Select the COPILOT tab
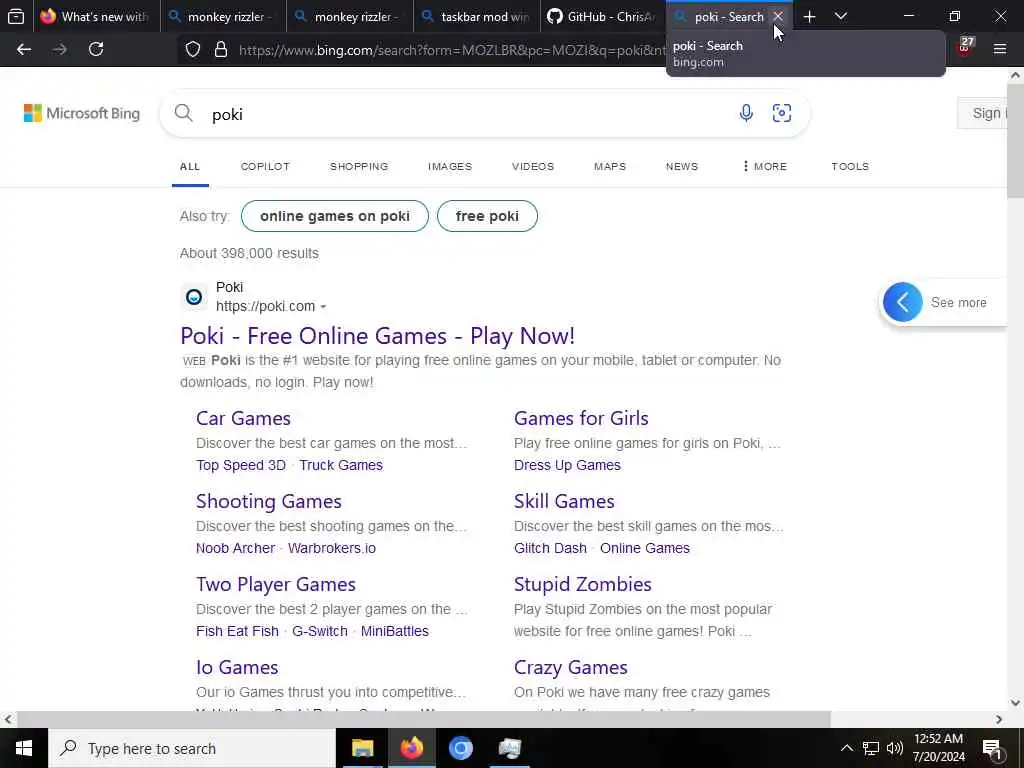This screenshot has width=1024, height=768. (x=265, y=167)
